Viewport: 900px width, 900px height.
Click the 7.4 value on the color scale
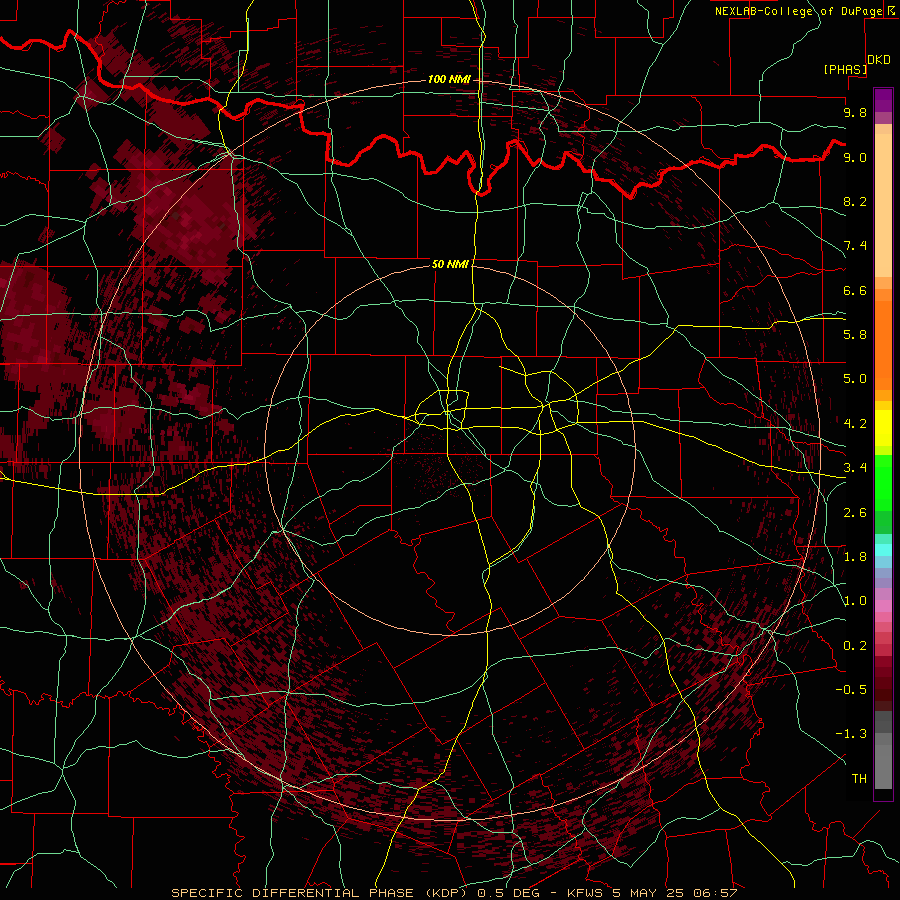pos(855,246)
